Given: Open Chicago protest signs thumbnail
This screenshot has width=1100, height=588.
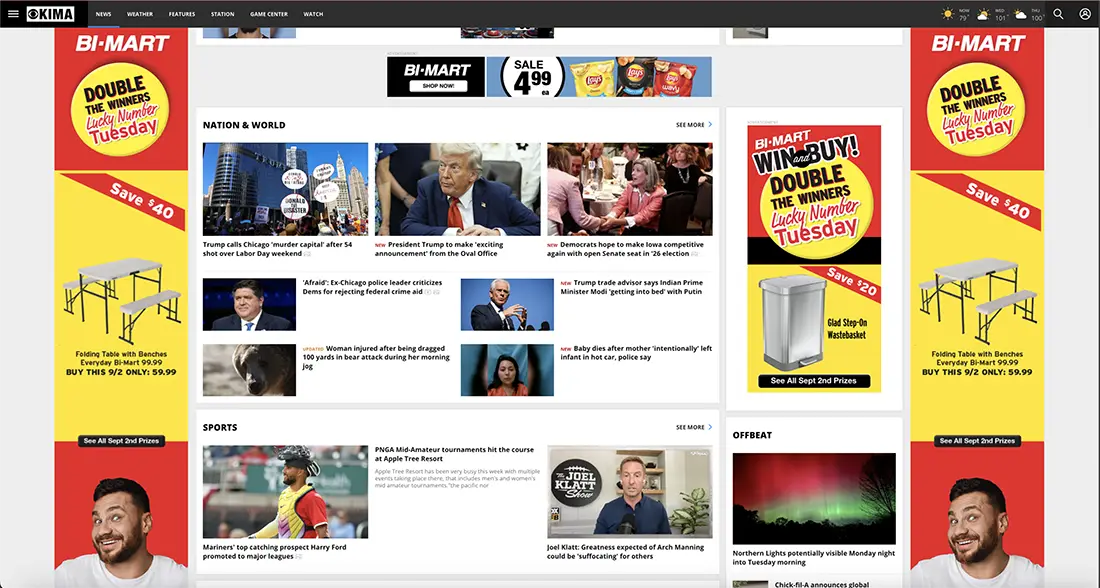Looking at the screenshot, I should coord(286,189).
